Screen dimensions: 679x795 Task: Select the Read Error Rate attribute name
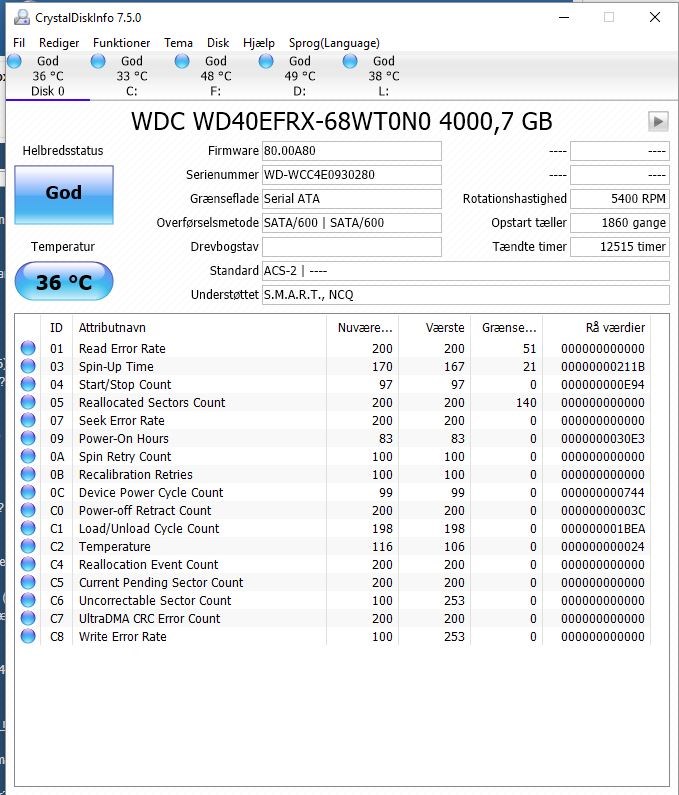122,349
